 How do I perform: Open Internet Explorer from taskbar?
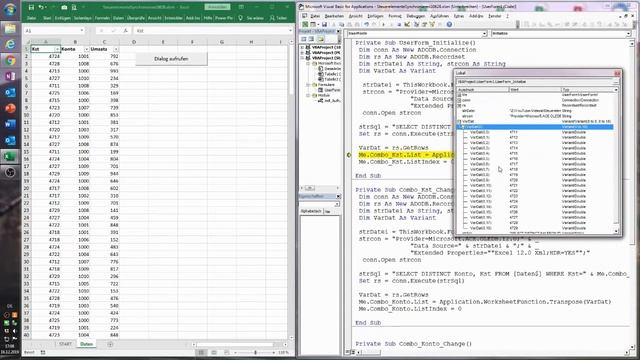(x=10, y=44)
